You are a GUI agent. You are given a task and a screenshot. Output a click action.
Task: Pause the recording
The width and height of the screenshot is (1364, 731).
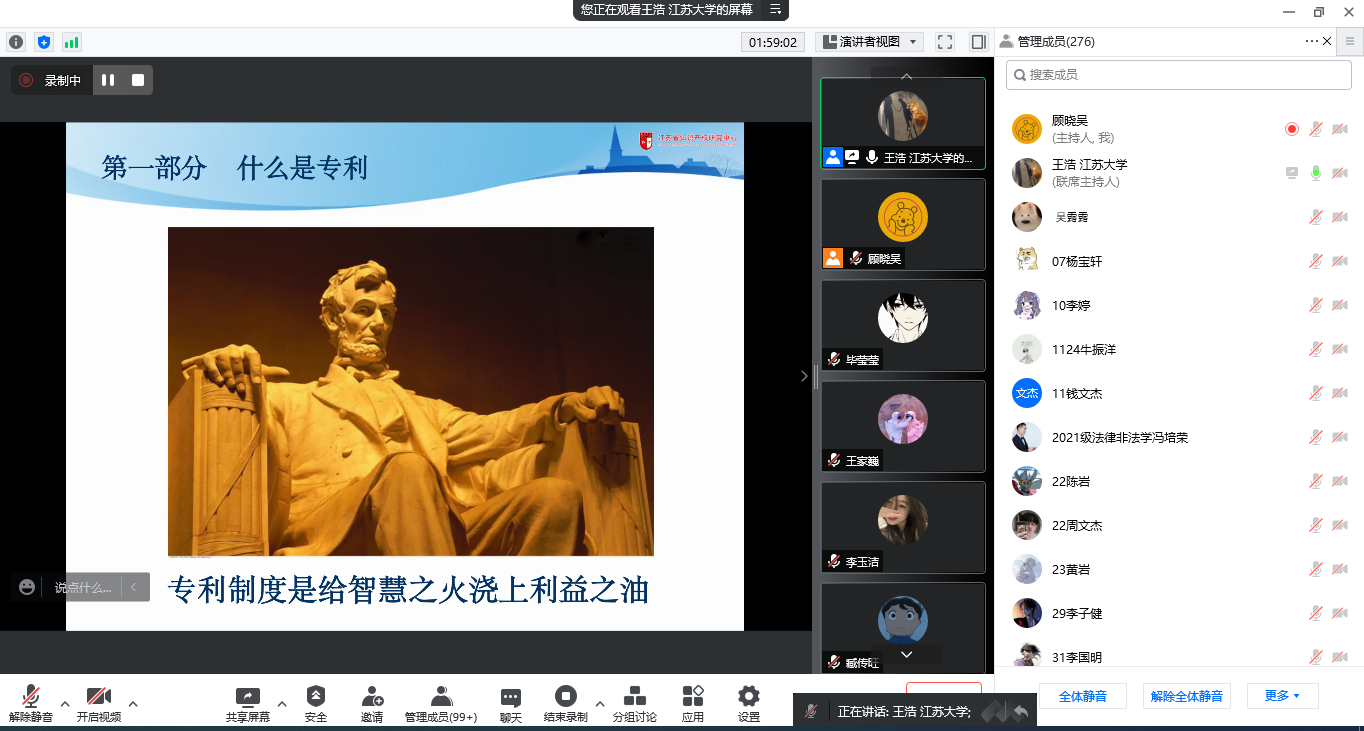(x=108, y=80)
